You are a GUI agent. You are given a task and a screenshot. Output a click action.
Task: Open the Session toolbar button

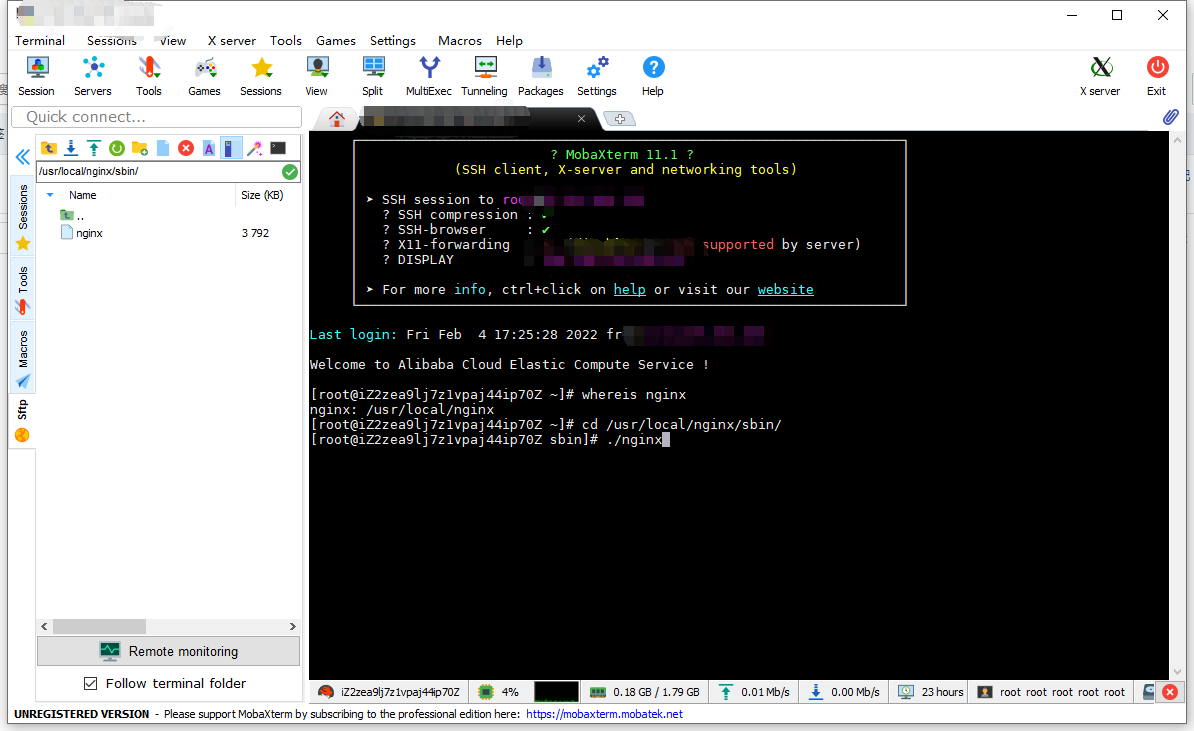(x=37, y=76)
